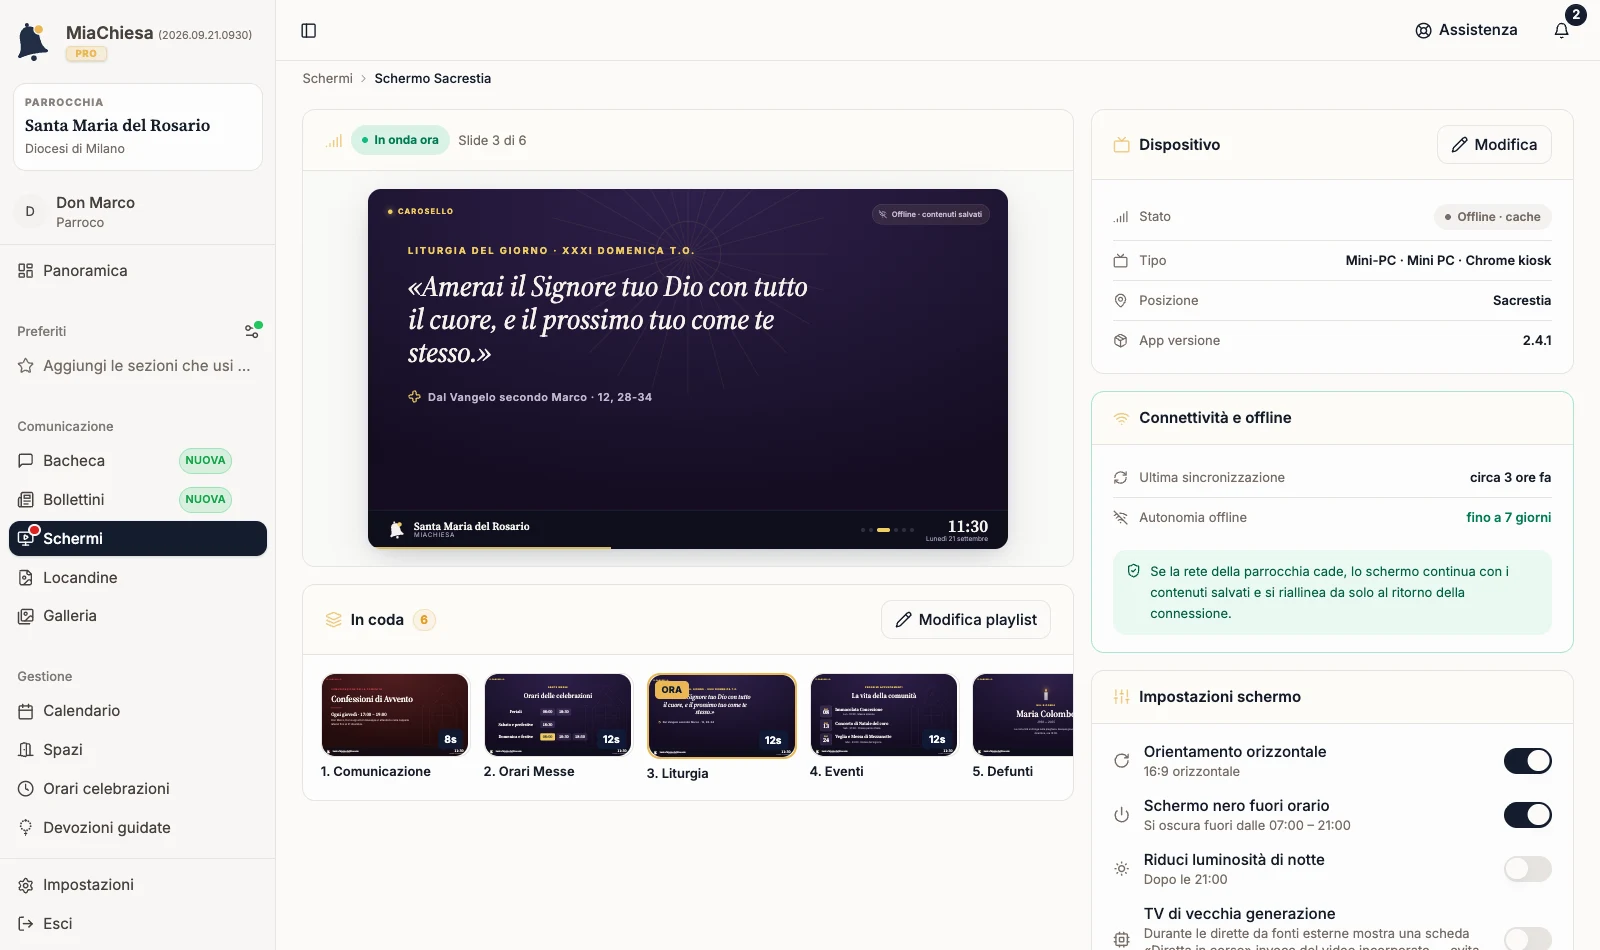Open Preferiti customize icon
Viewport: 1600px width, 950px height.
click(253, 331)
